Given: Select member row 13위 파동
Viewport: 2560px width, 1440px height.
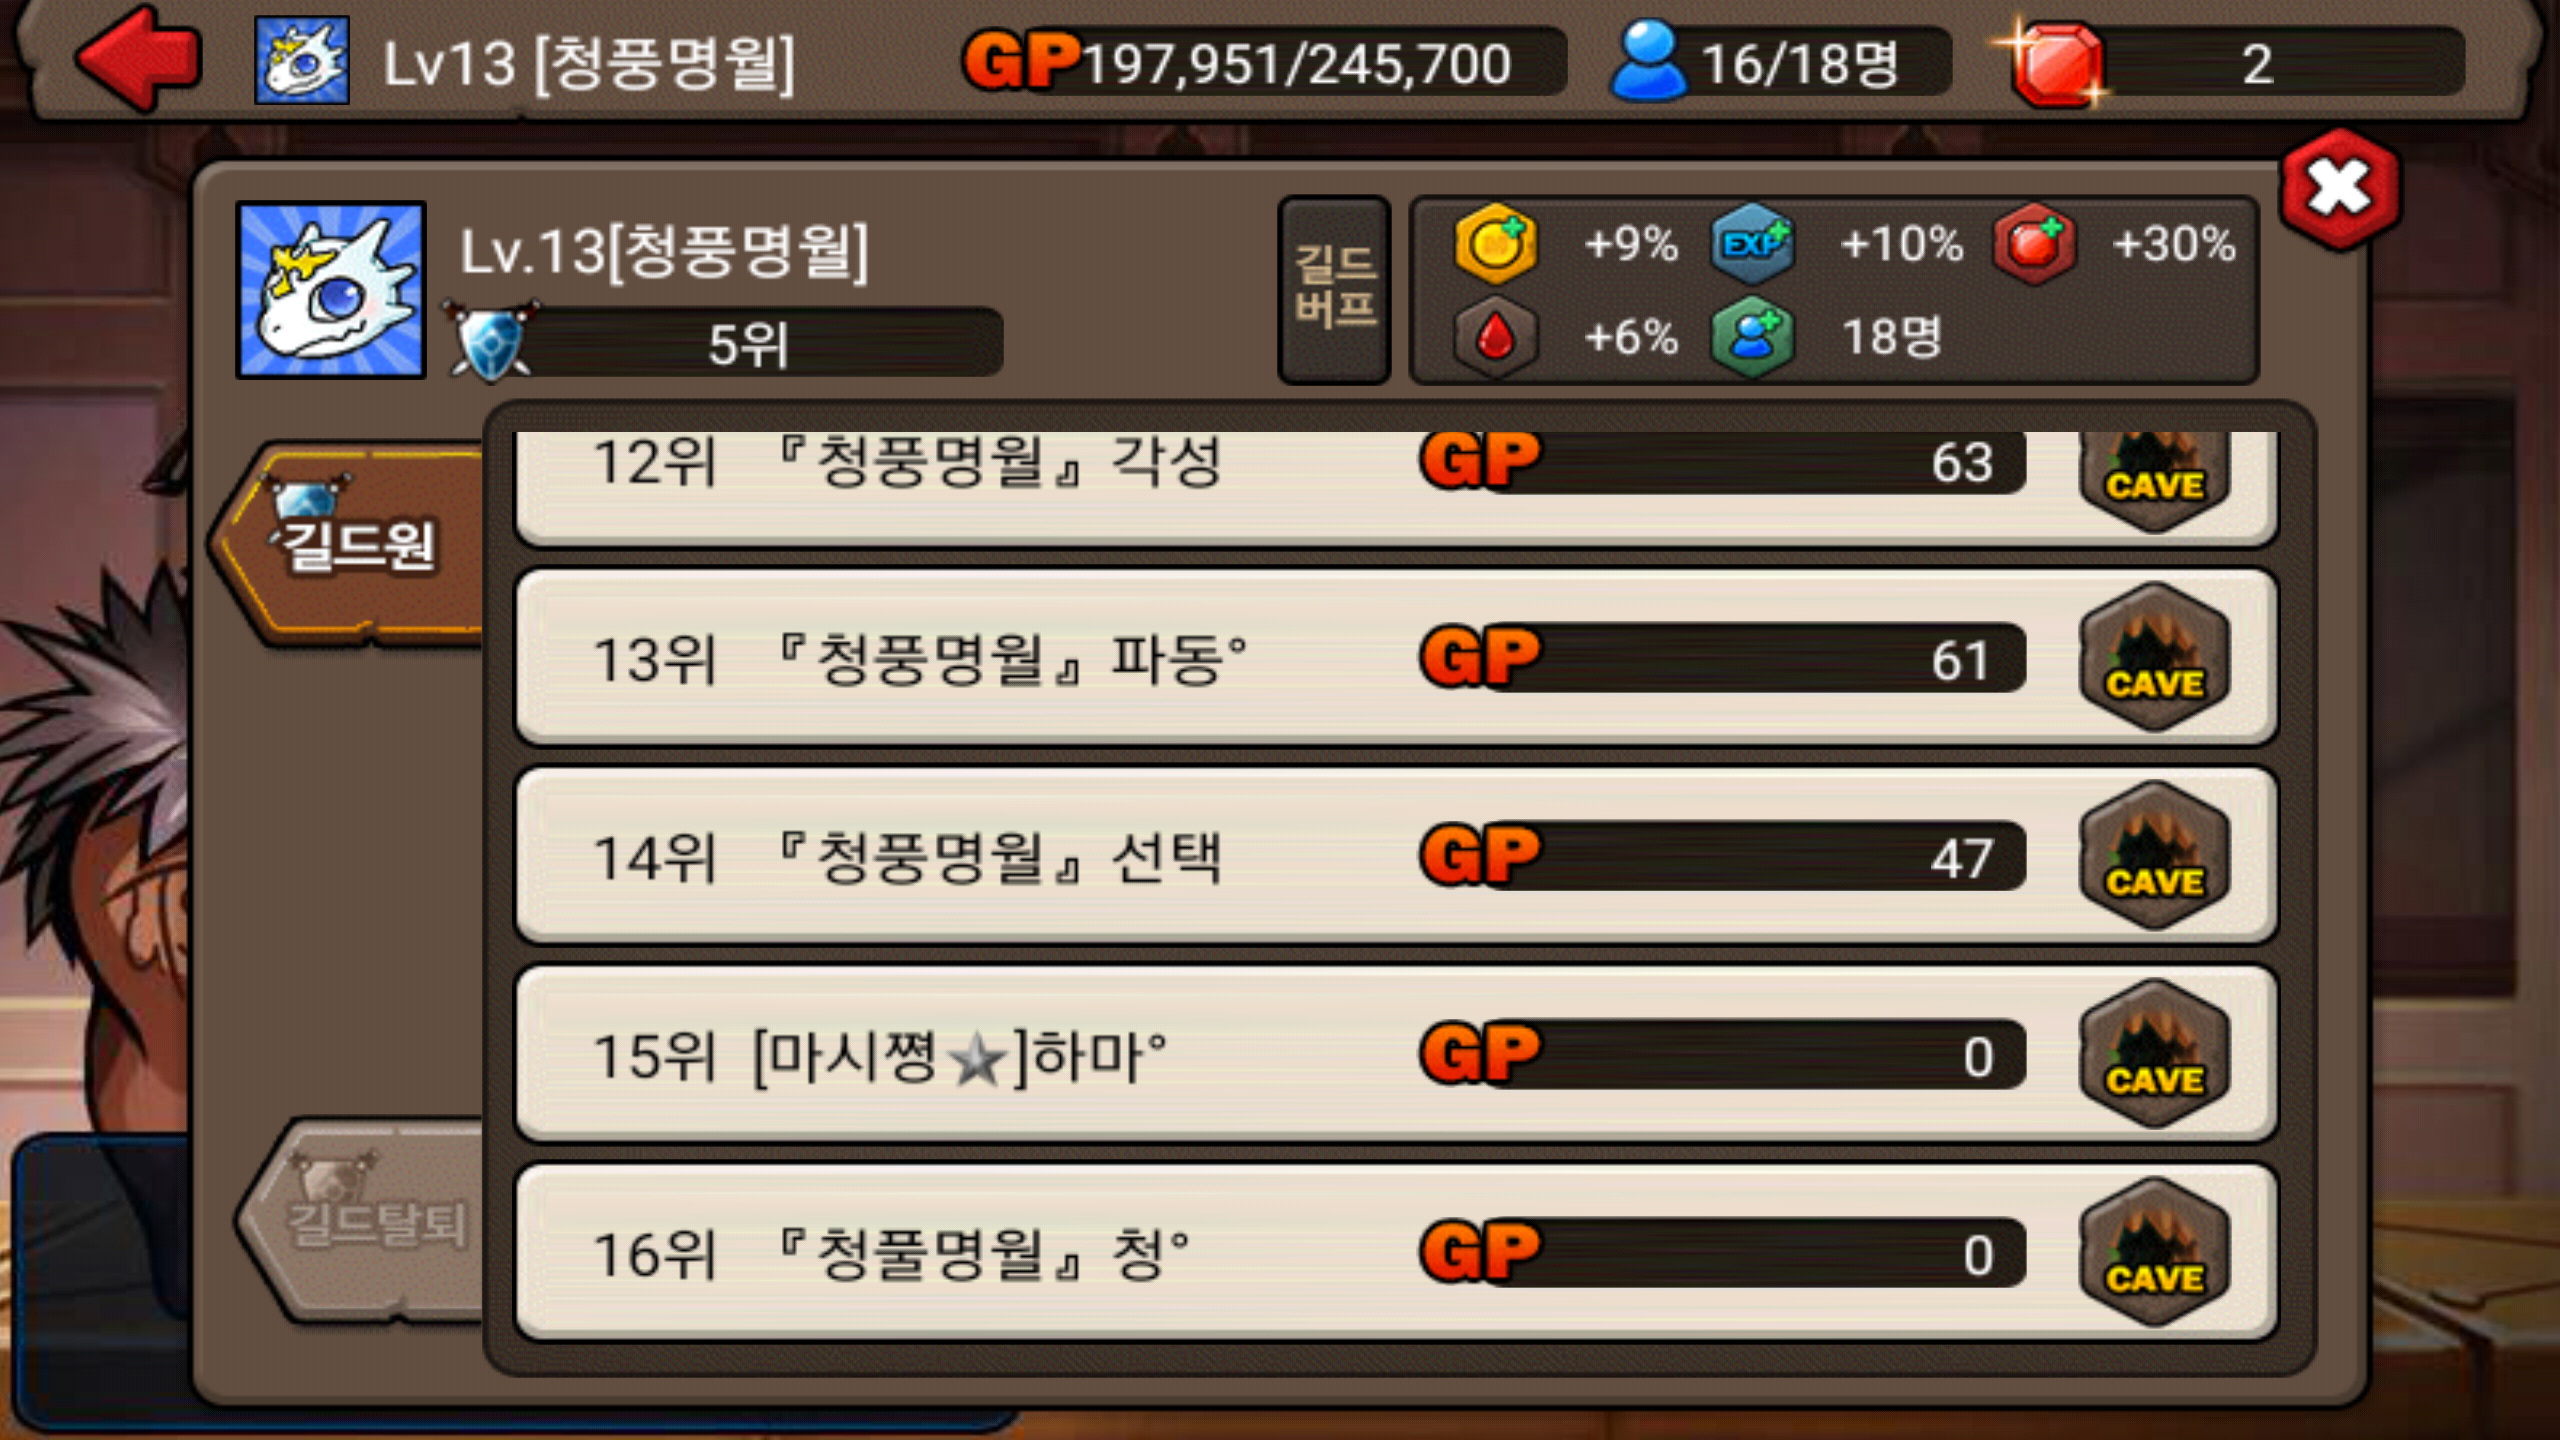Looking at the screenshot, I should 1396,657.
